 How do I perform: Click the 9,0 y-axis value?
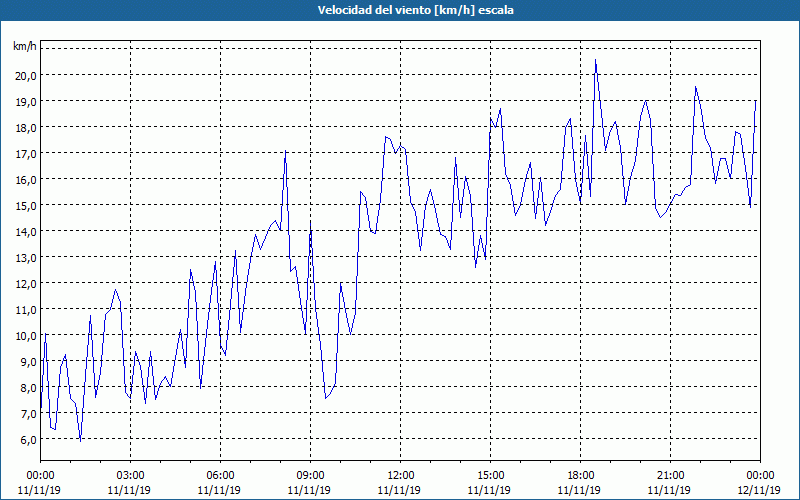coord(29,362)
